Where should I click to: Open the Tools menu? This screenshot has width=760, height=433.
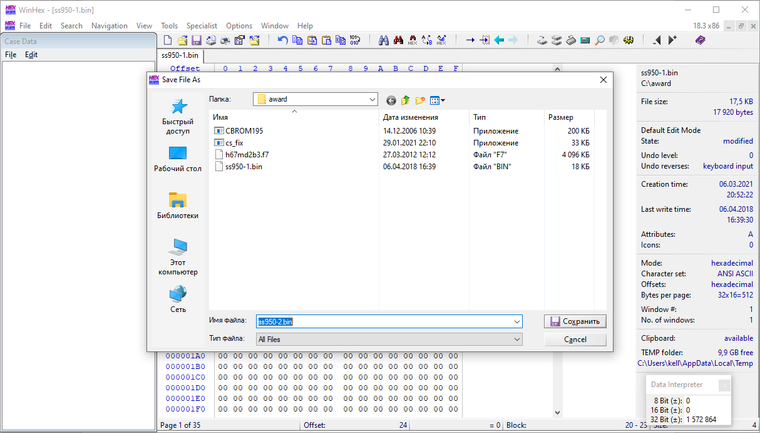point(169,26)
